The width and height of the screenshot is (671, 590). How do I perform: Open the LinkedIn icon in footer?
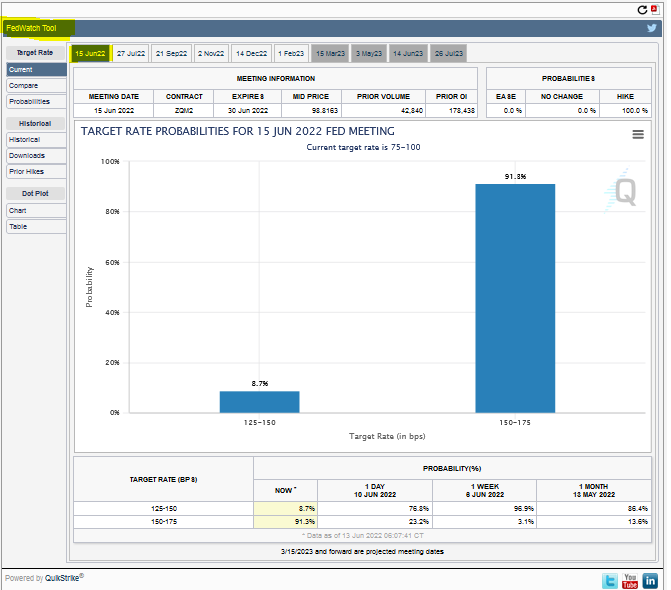(x=650, y=581)
